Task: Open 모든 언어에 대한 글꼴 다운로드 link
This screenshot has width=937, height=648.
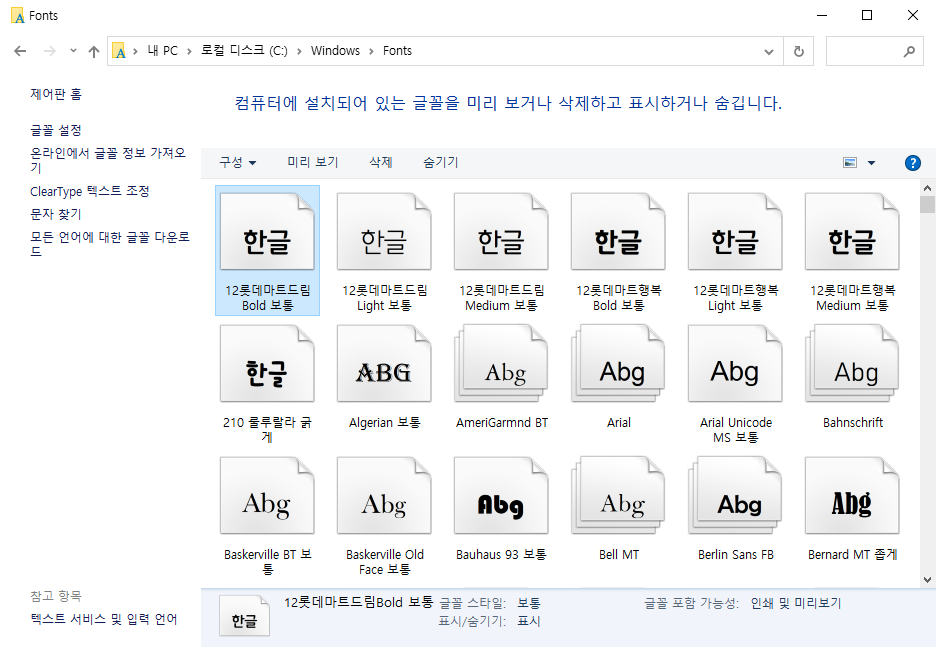Action: pos(110,244)
